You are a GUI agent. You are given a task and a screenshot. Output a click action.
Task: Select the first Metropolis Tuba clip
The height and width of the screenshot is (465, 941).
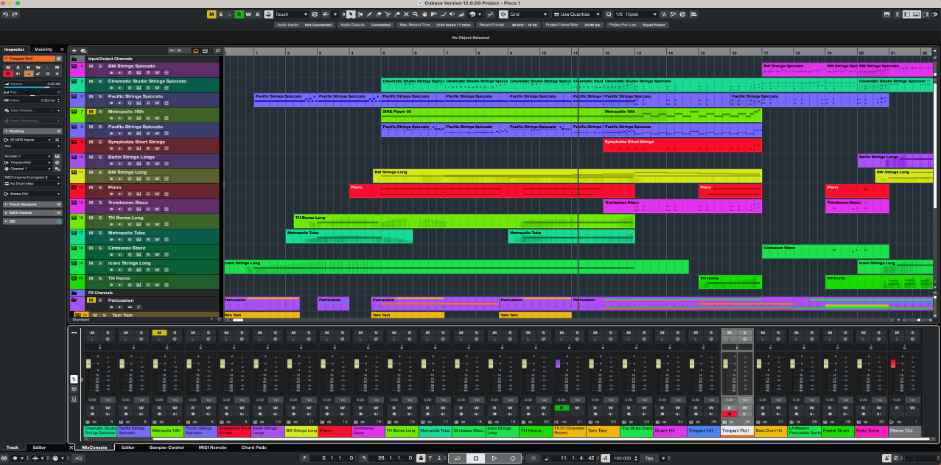(349, 236)
